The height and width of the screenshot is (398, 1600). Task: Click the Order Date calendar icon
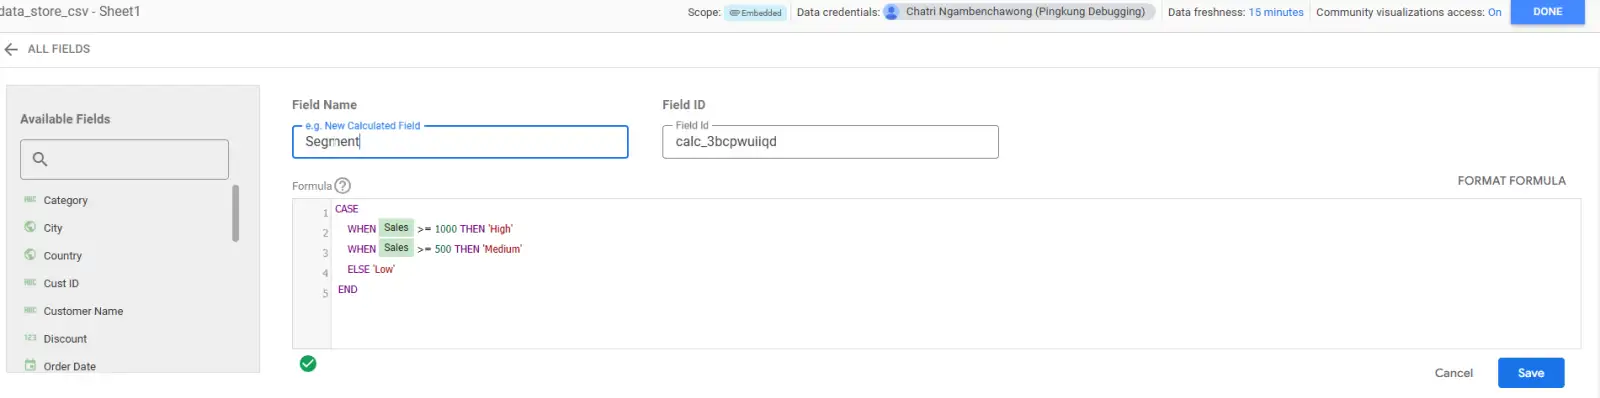click(x=30, y=366)
